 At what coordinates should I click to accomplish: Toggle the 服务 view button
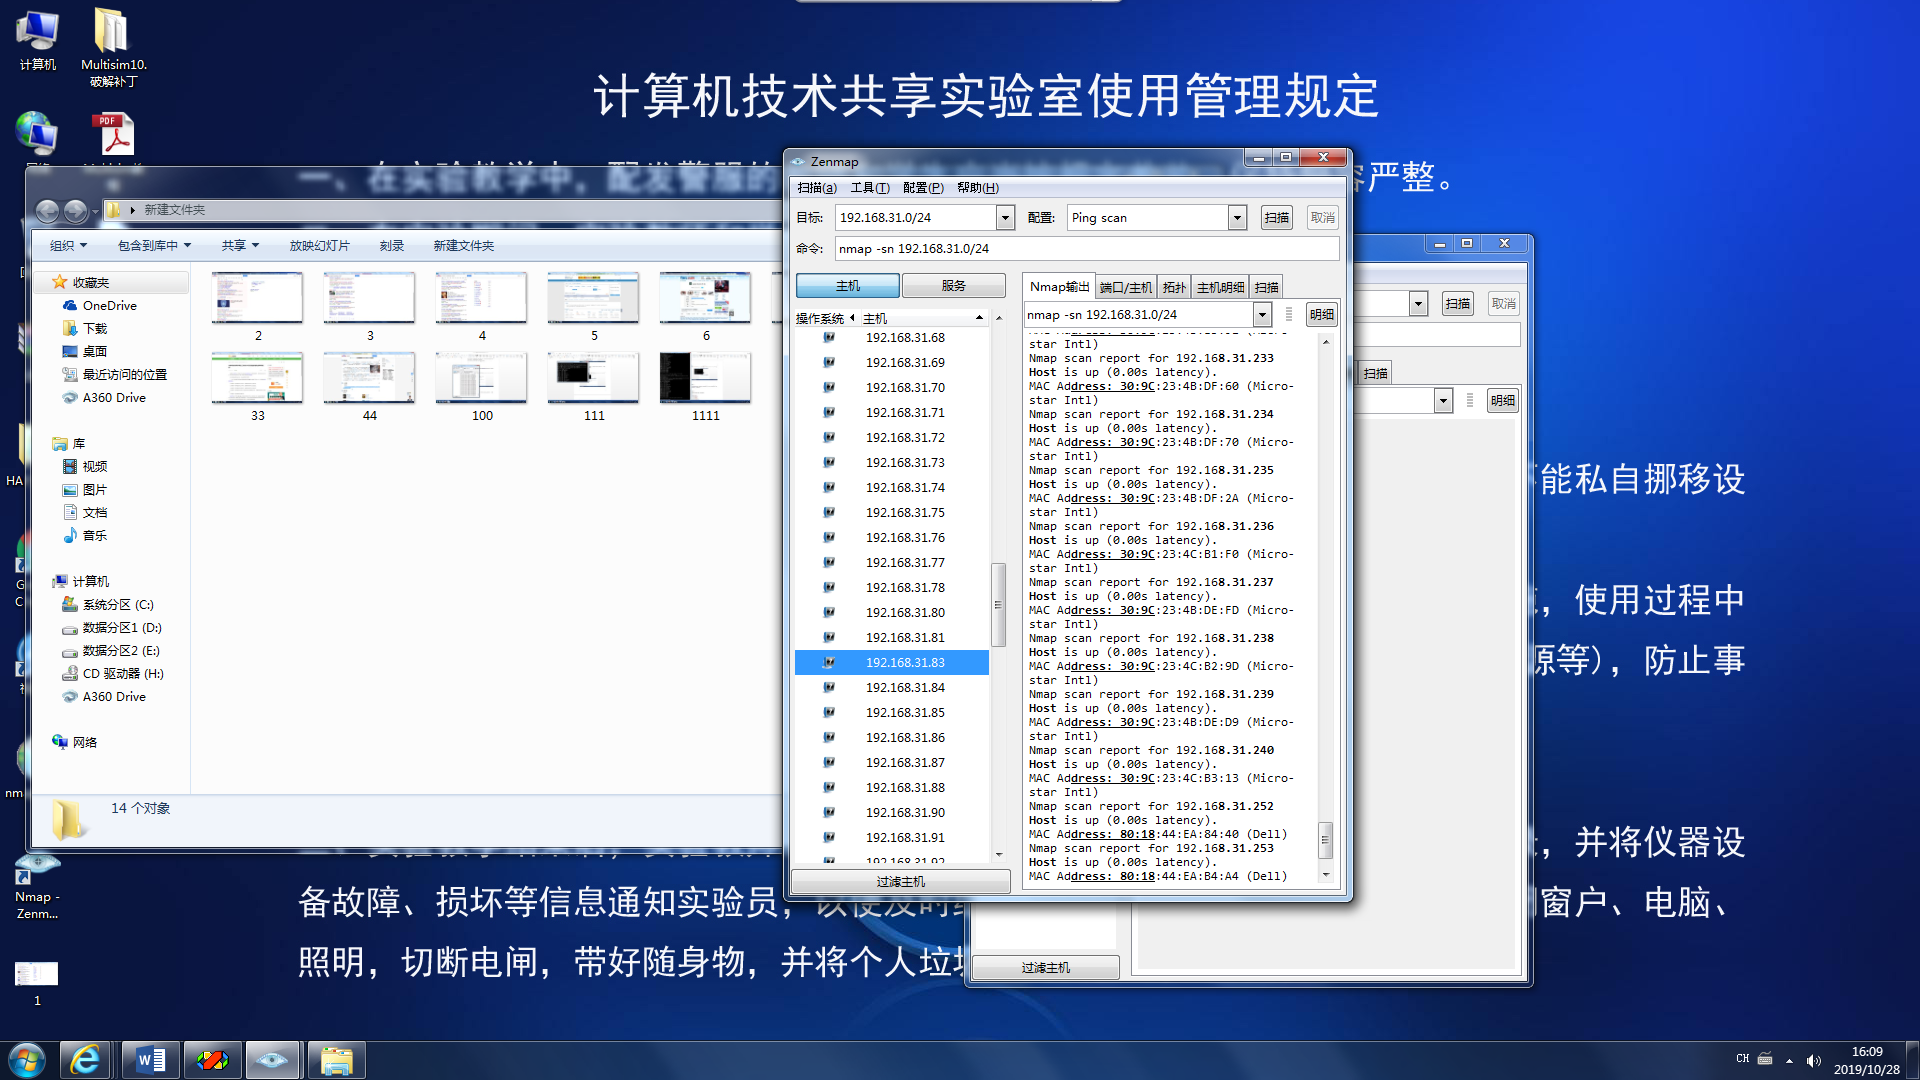[953, 286]
